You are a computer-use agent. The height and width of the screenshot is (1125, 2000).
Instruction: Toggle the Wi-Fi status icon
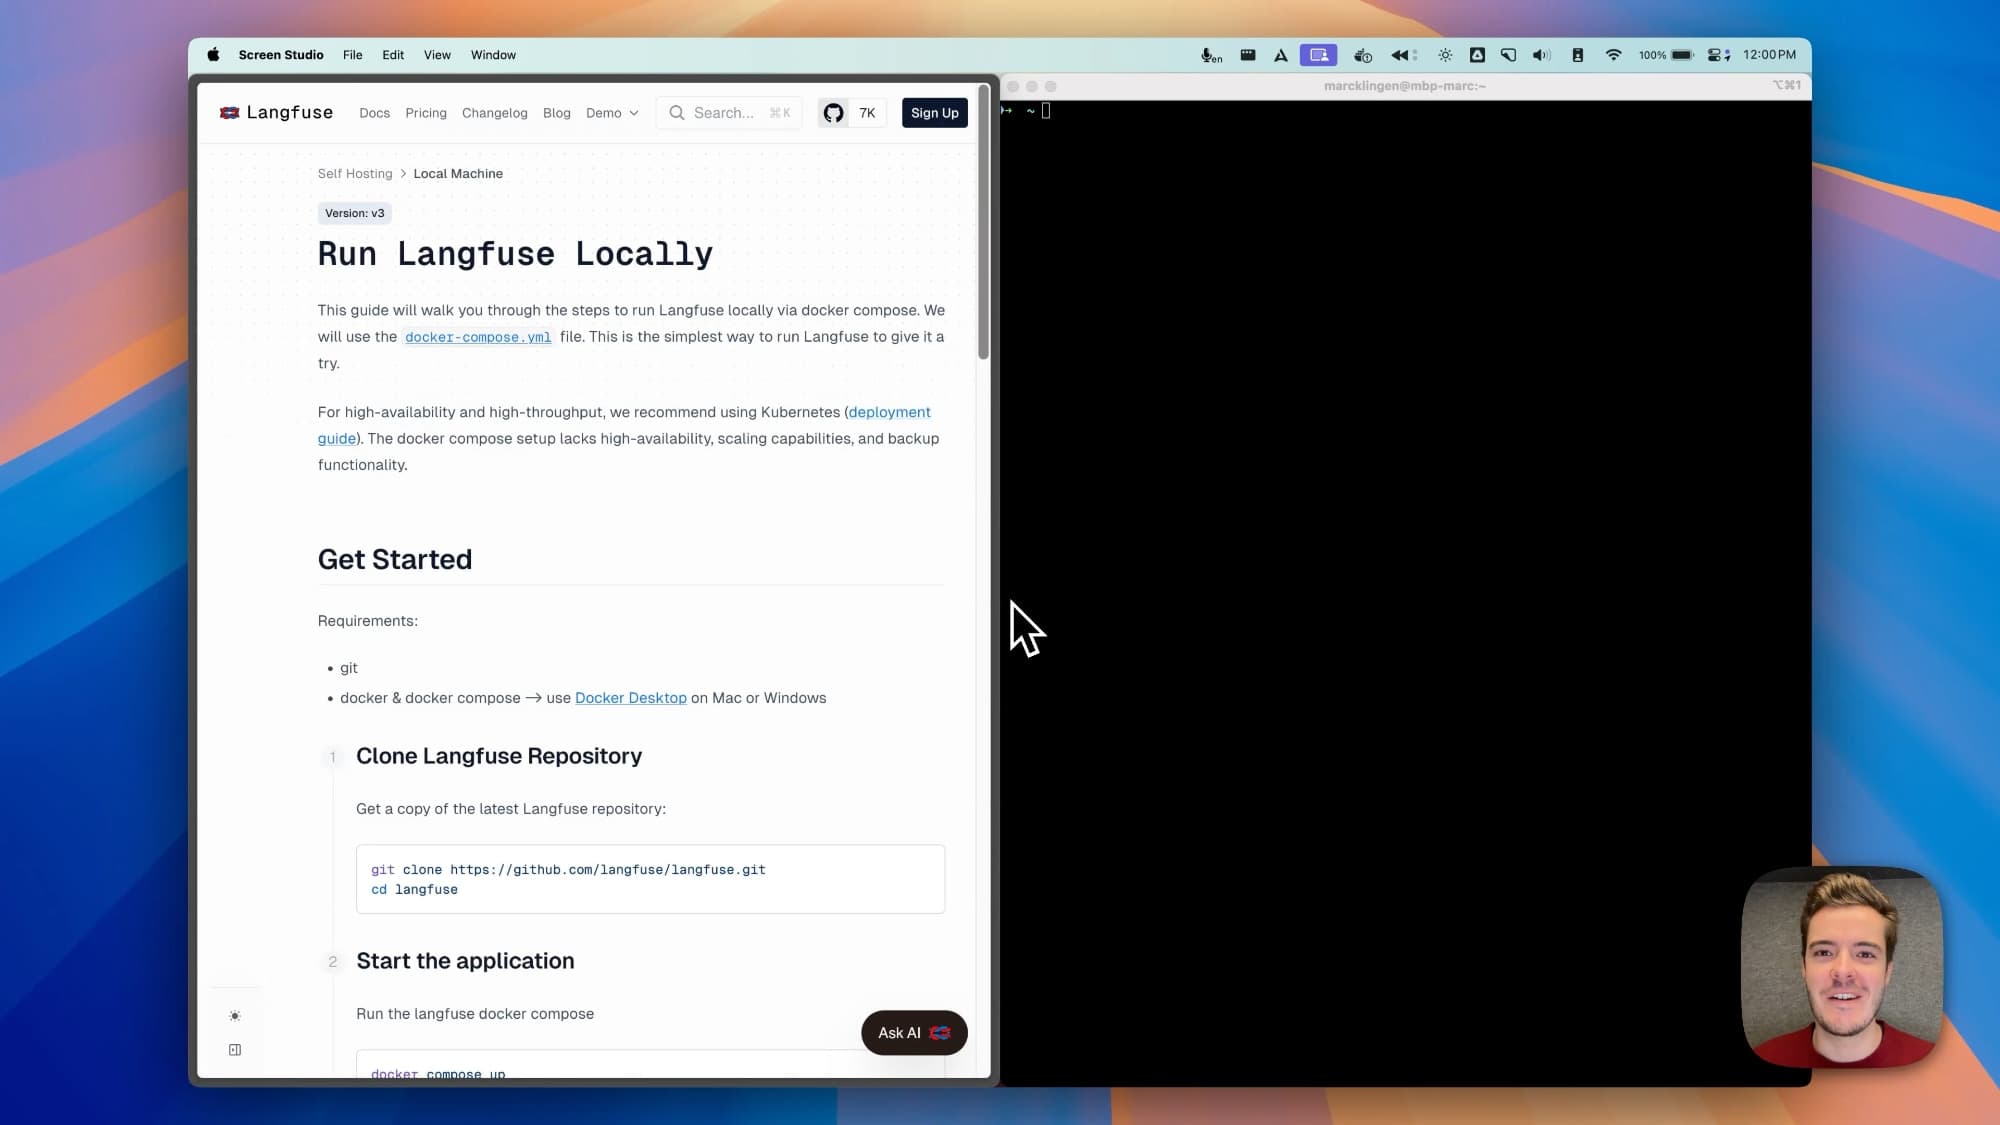(1614, 55)
